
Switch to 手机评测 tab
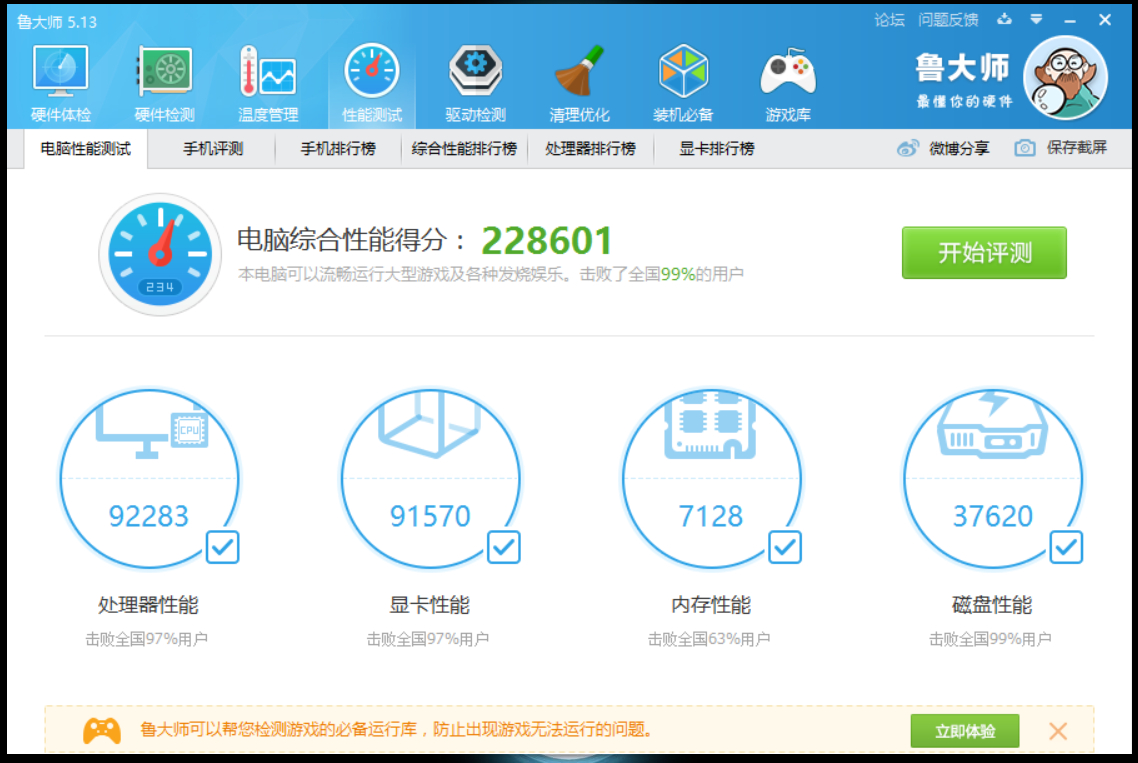coord(213,149)
